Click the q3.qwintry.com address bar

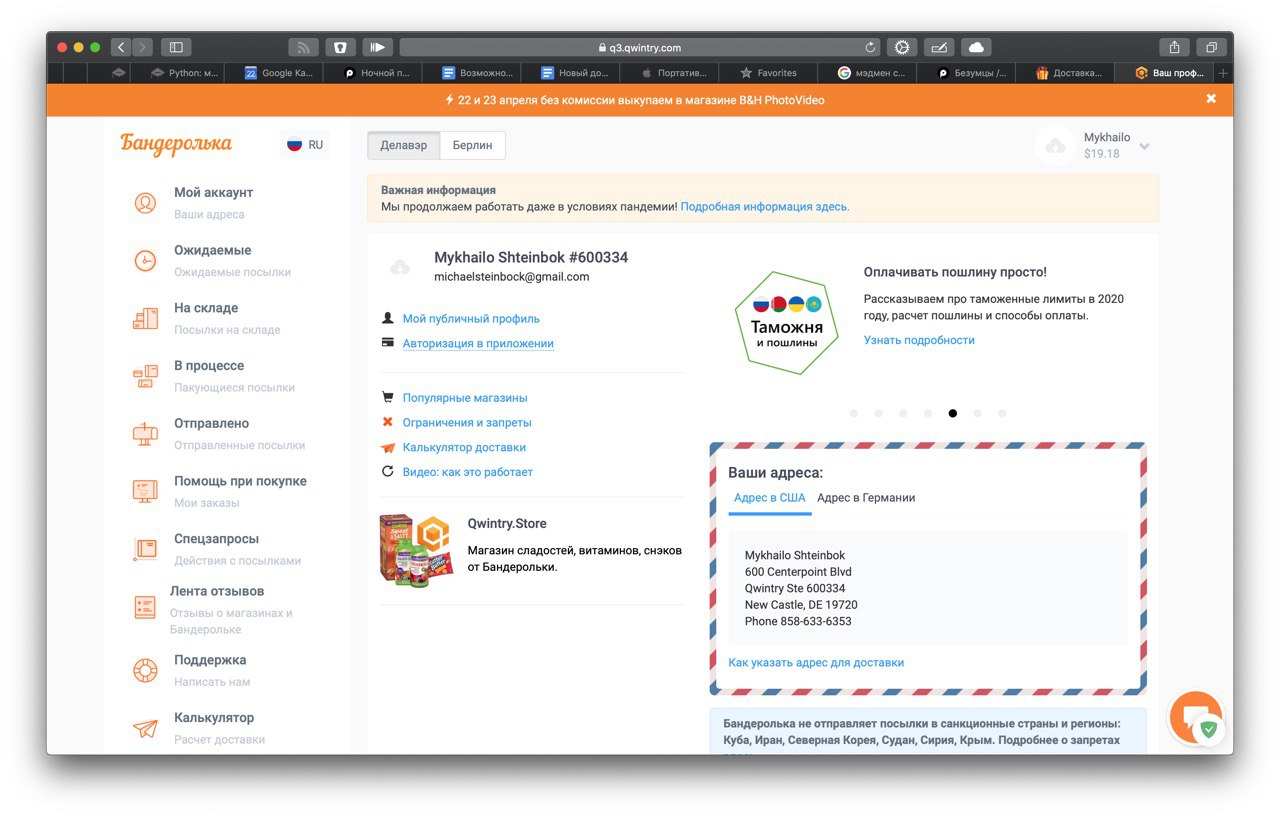[x=640, y=47]
